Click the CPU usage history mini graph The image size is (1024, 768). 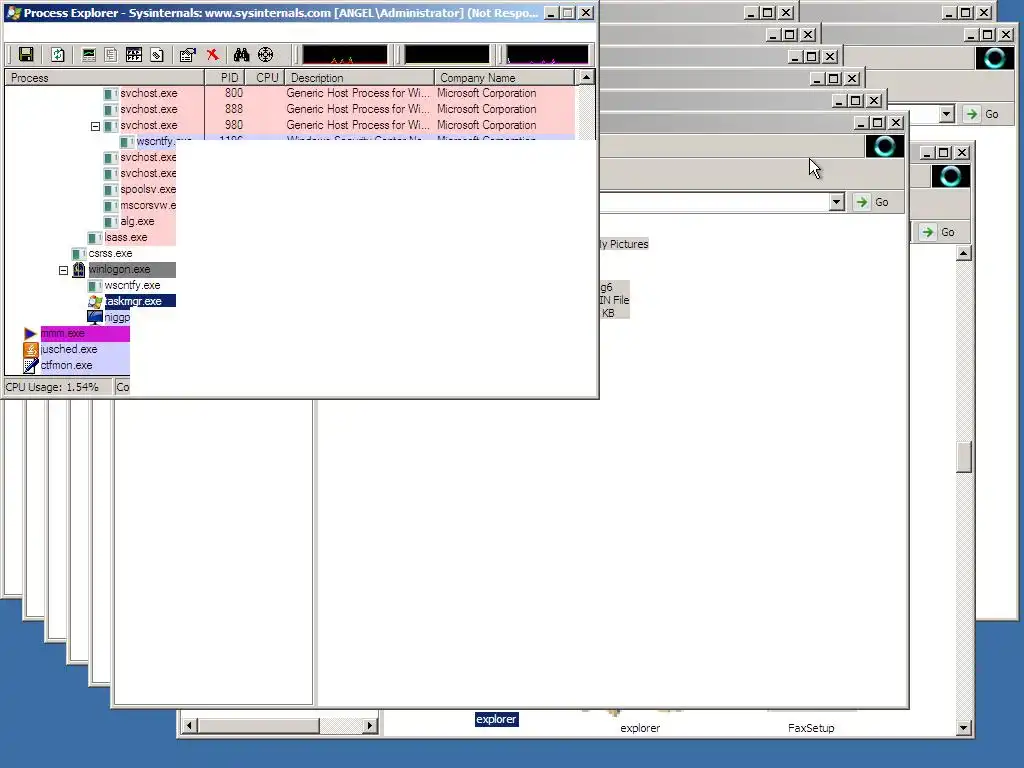click(x=345, y=55)
